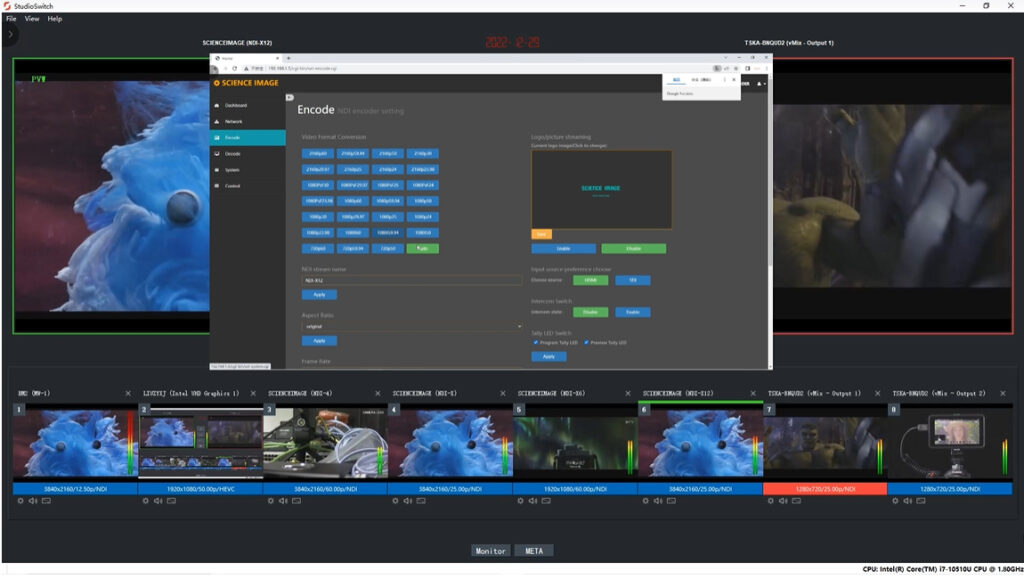Open settings gear for source 4
Screen dimensions: 1024x579
coord(395,501)
